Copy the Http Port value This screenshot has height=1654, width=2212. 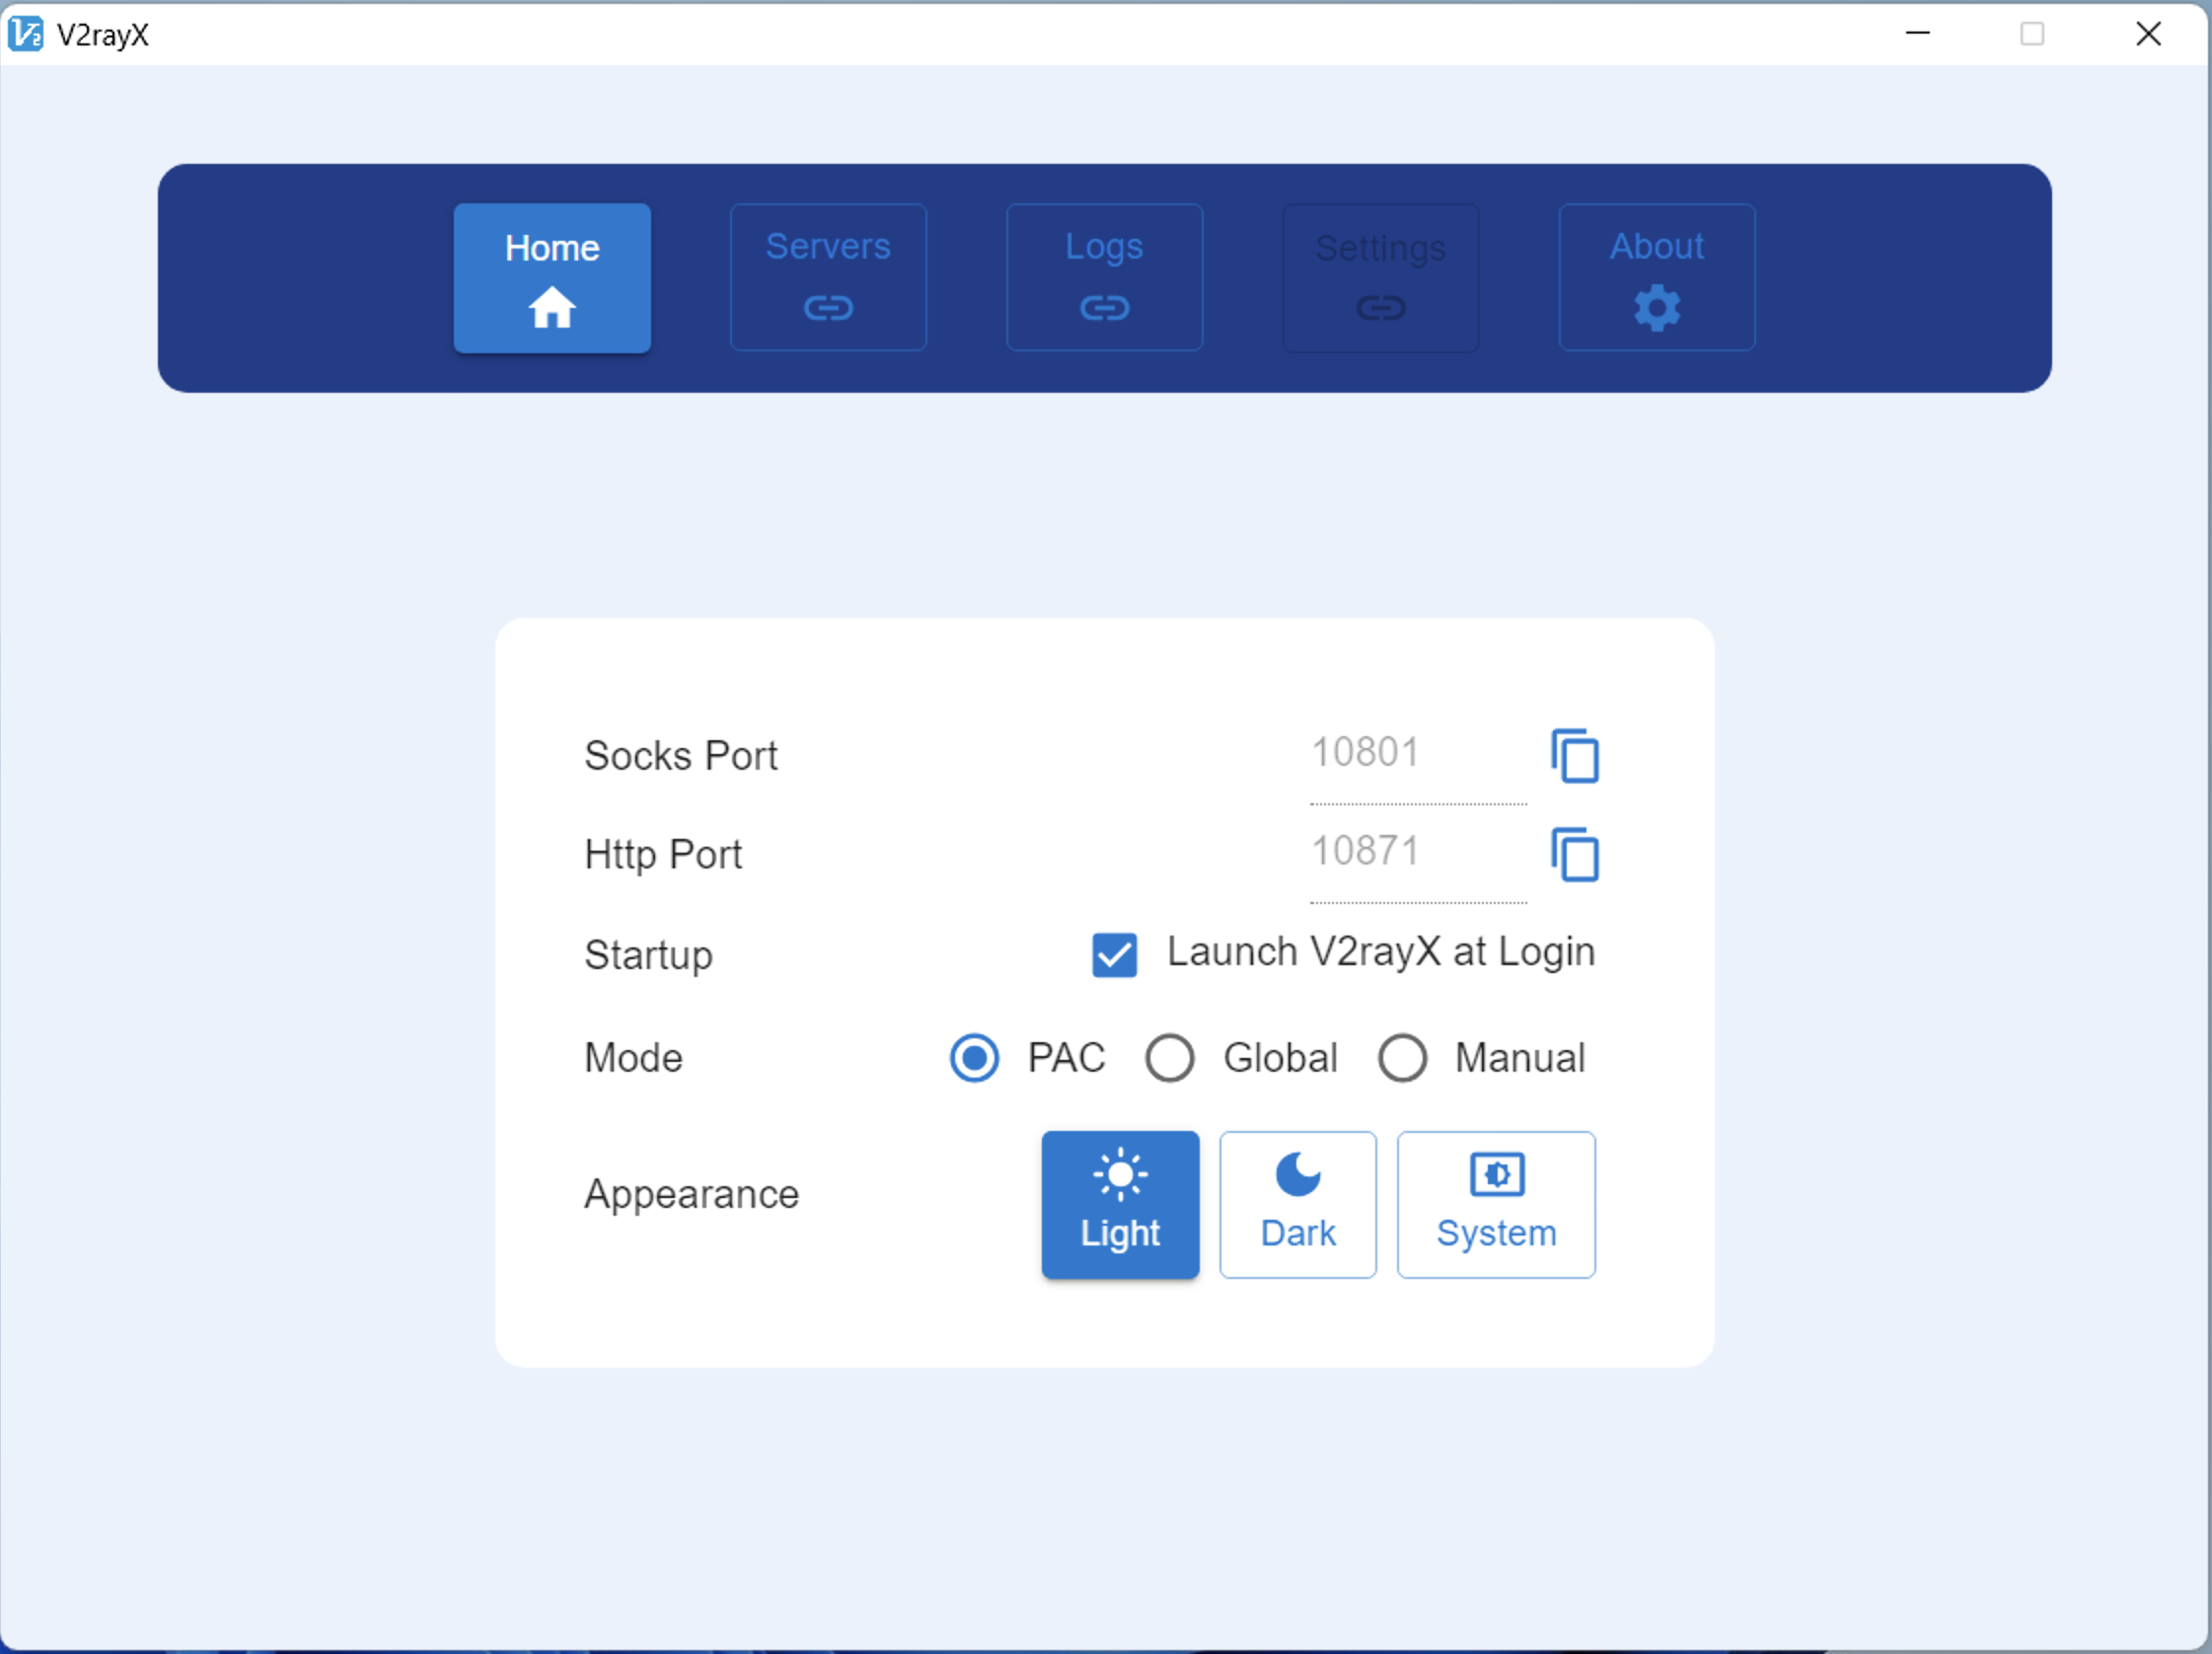pos(1575,855)
